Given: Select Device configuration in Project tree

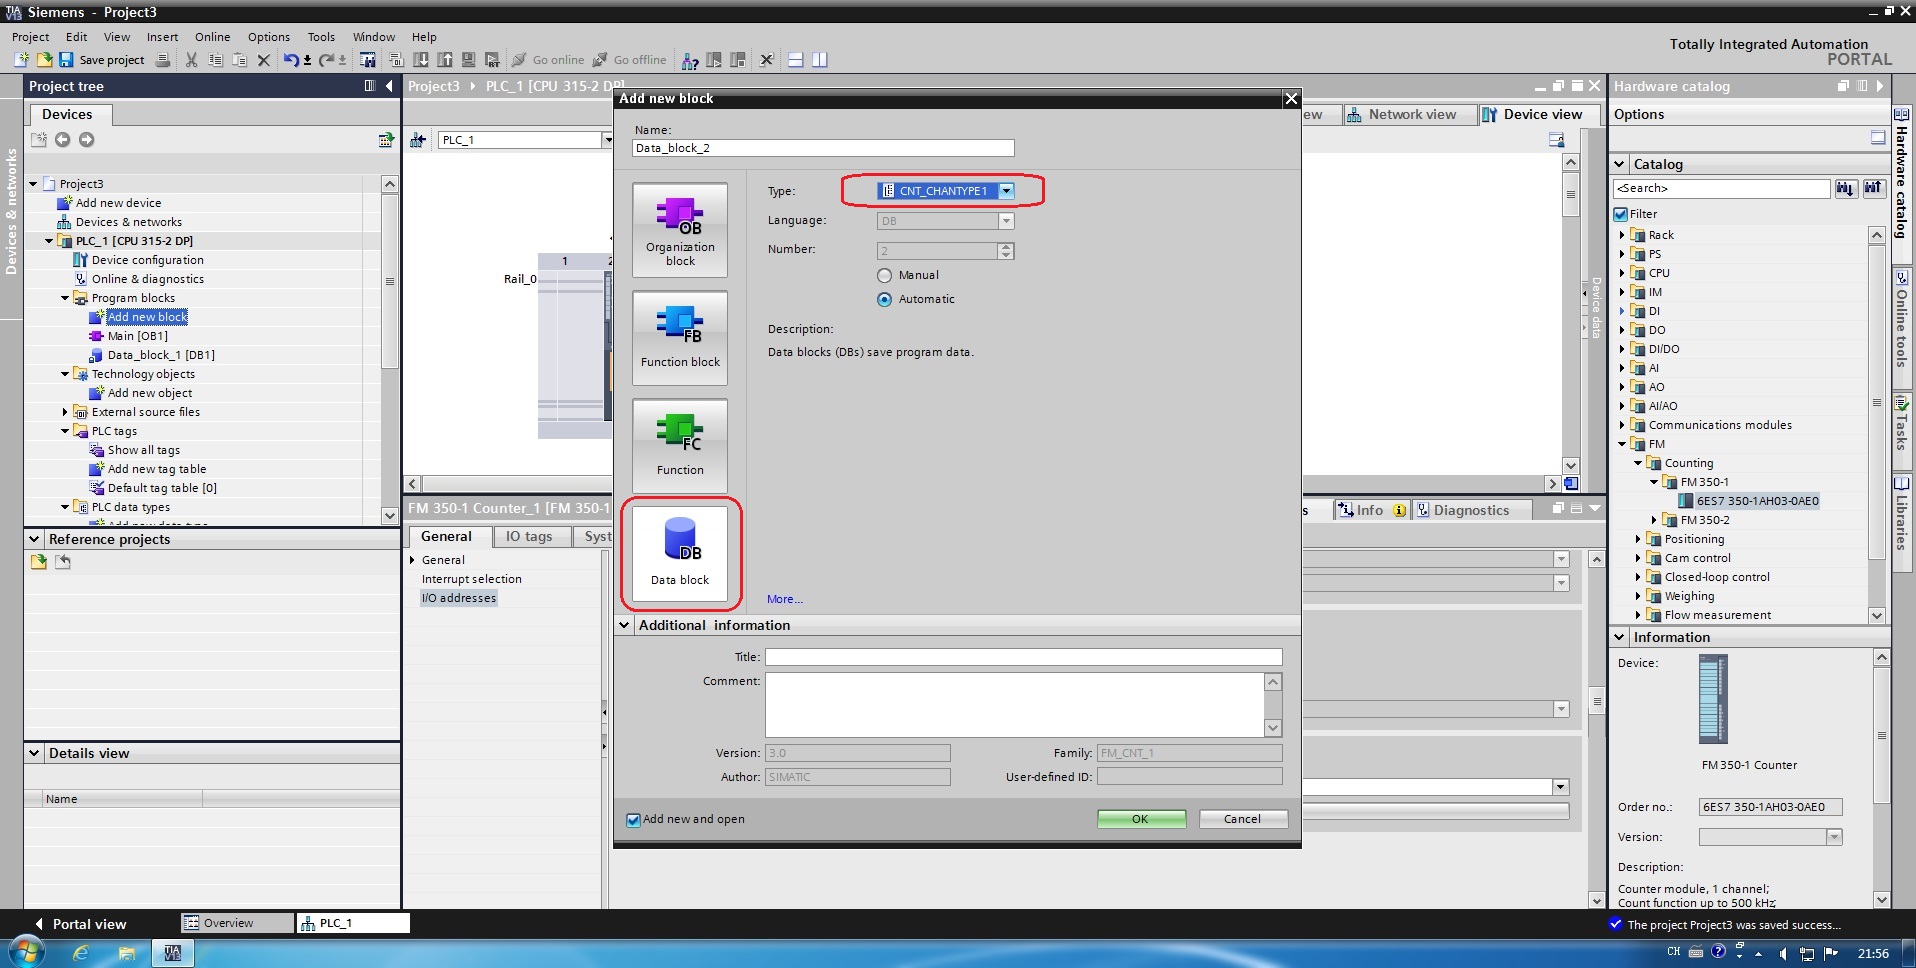Looking at the screenshot, I should pyautogui.click(x=148, y=260).
